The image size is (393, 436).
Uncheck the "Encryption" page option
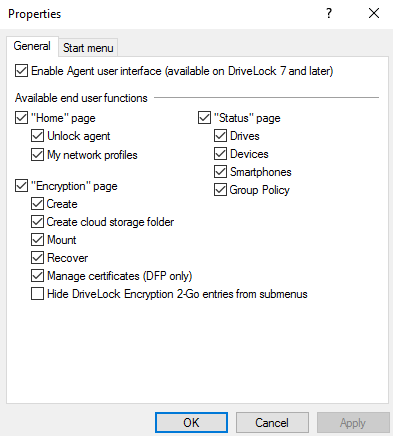pyautogui.click(x=21, y=186)
